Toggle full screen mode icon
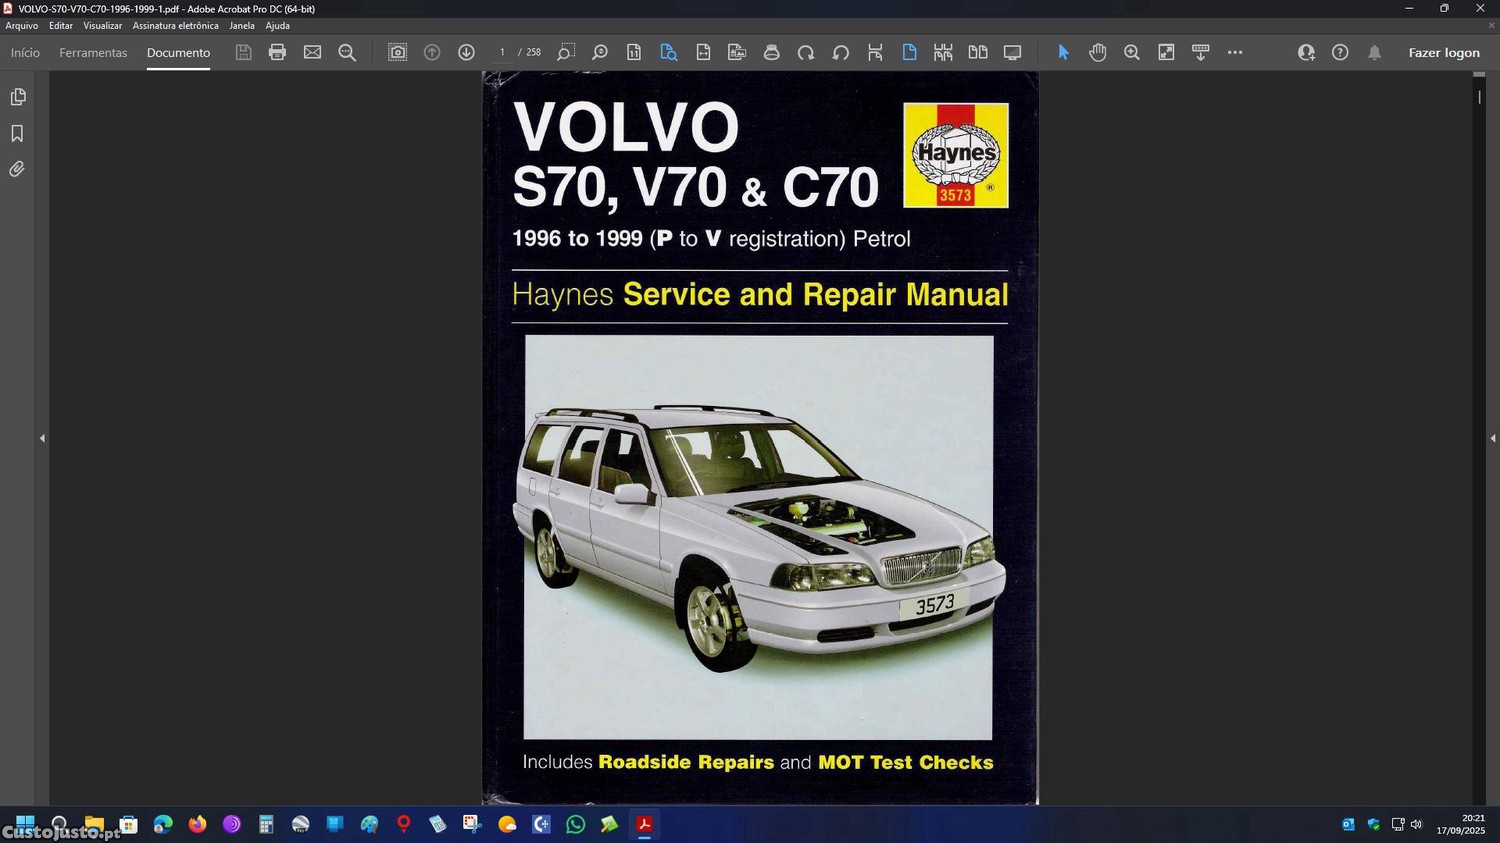 (x=1012, y=53)
